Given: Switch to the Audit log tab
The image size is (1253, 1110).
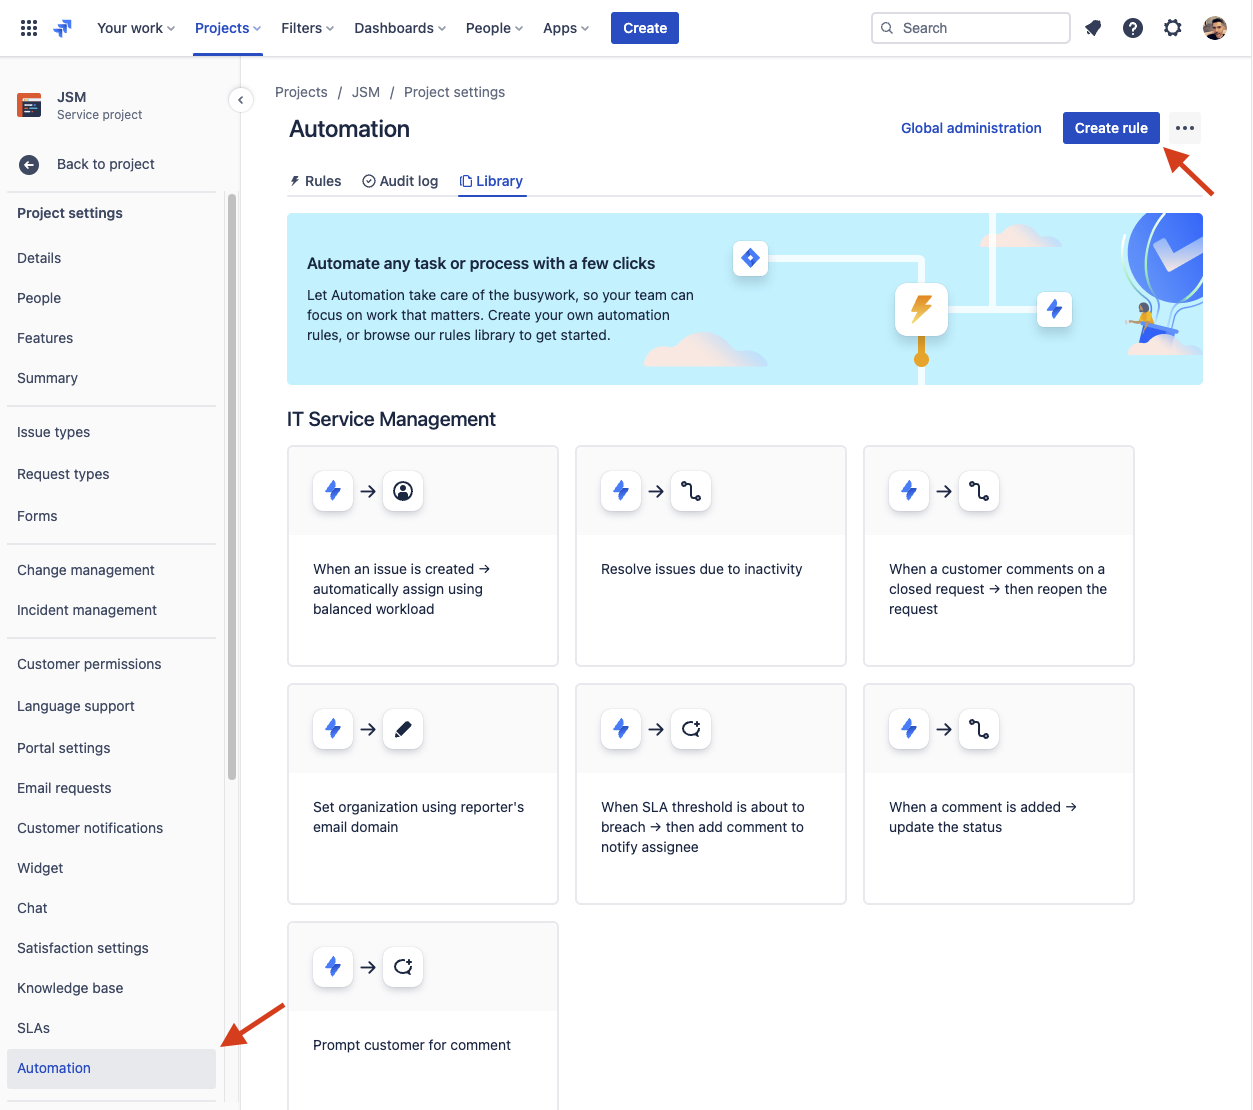Looking at the screenshot, I should pyautogui.click(x=400, y=181).
